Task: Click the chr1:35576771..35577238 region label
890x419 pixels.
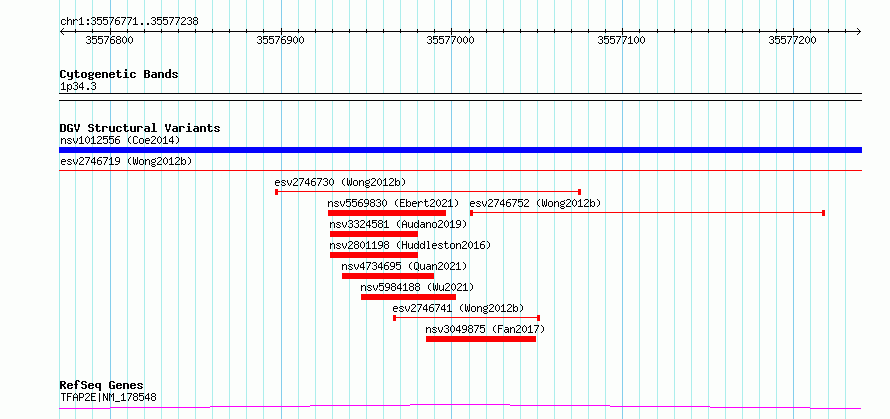Action: pos(129,22)
